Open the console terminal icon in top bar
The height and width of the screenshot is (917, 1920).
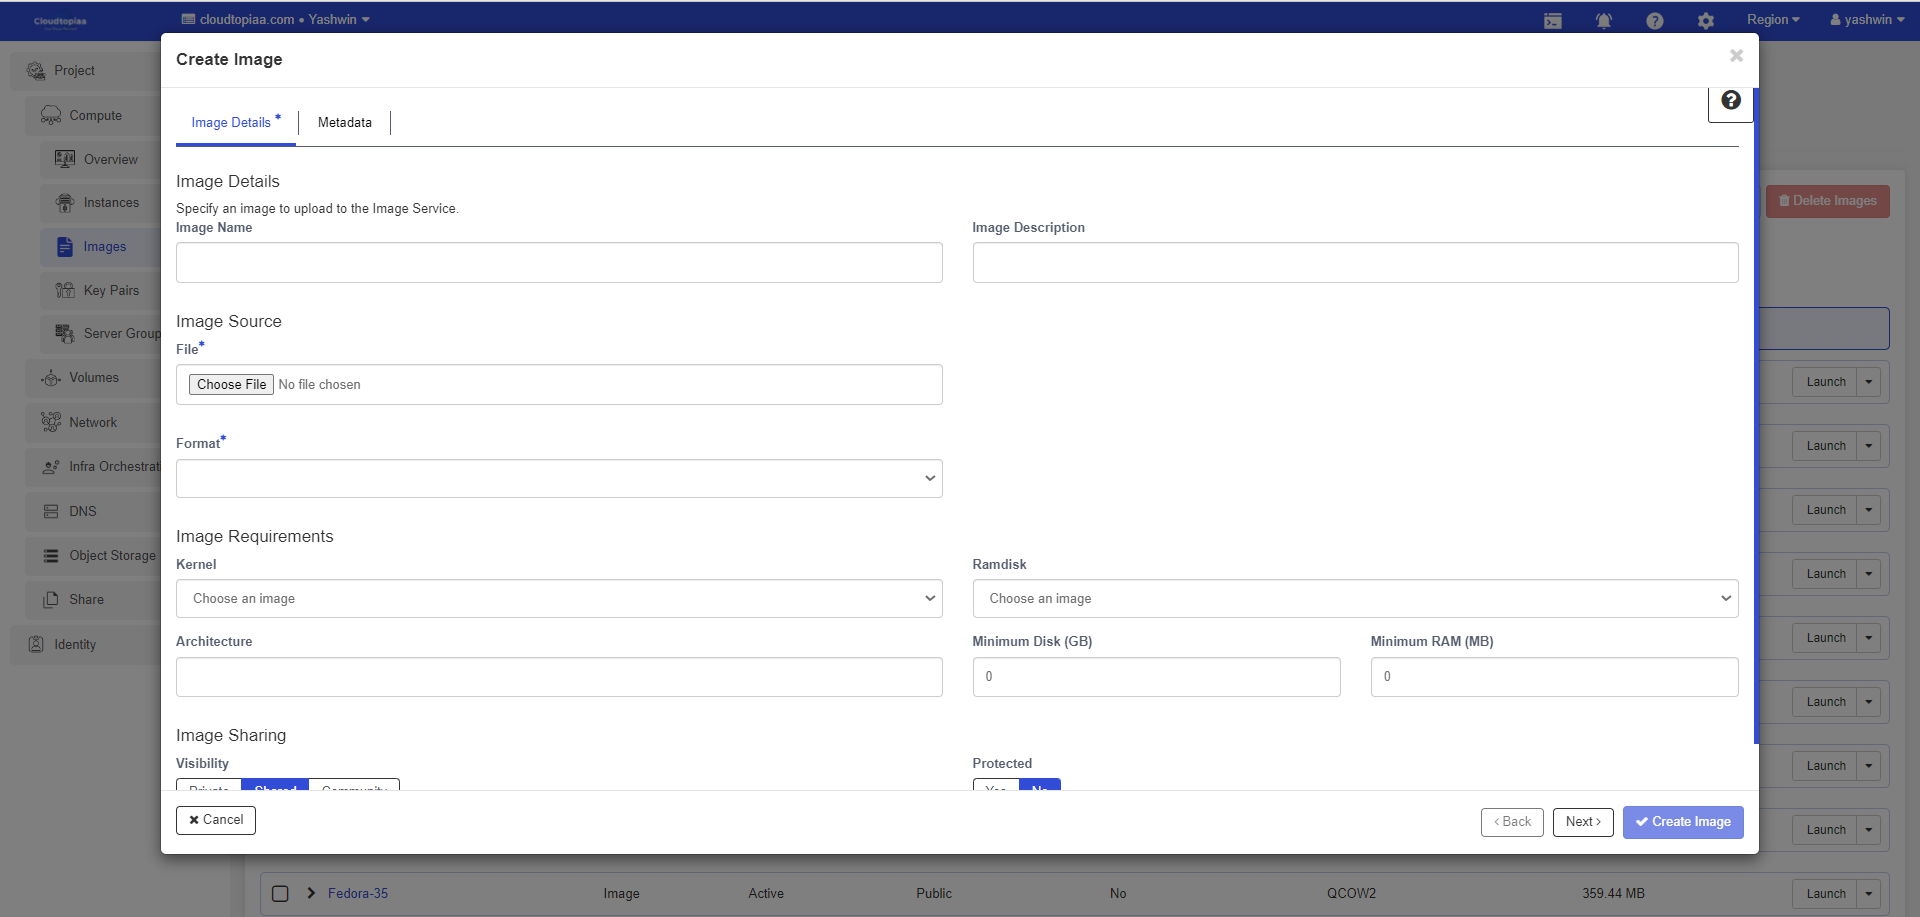1552,21
